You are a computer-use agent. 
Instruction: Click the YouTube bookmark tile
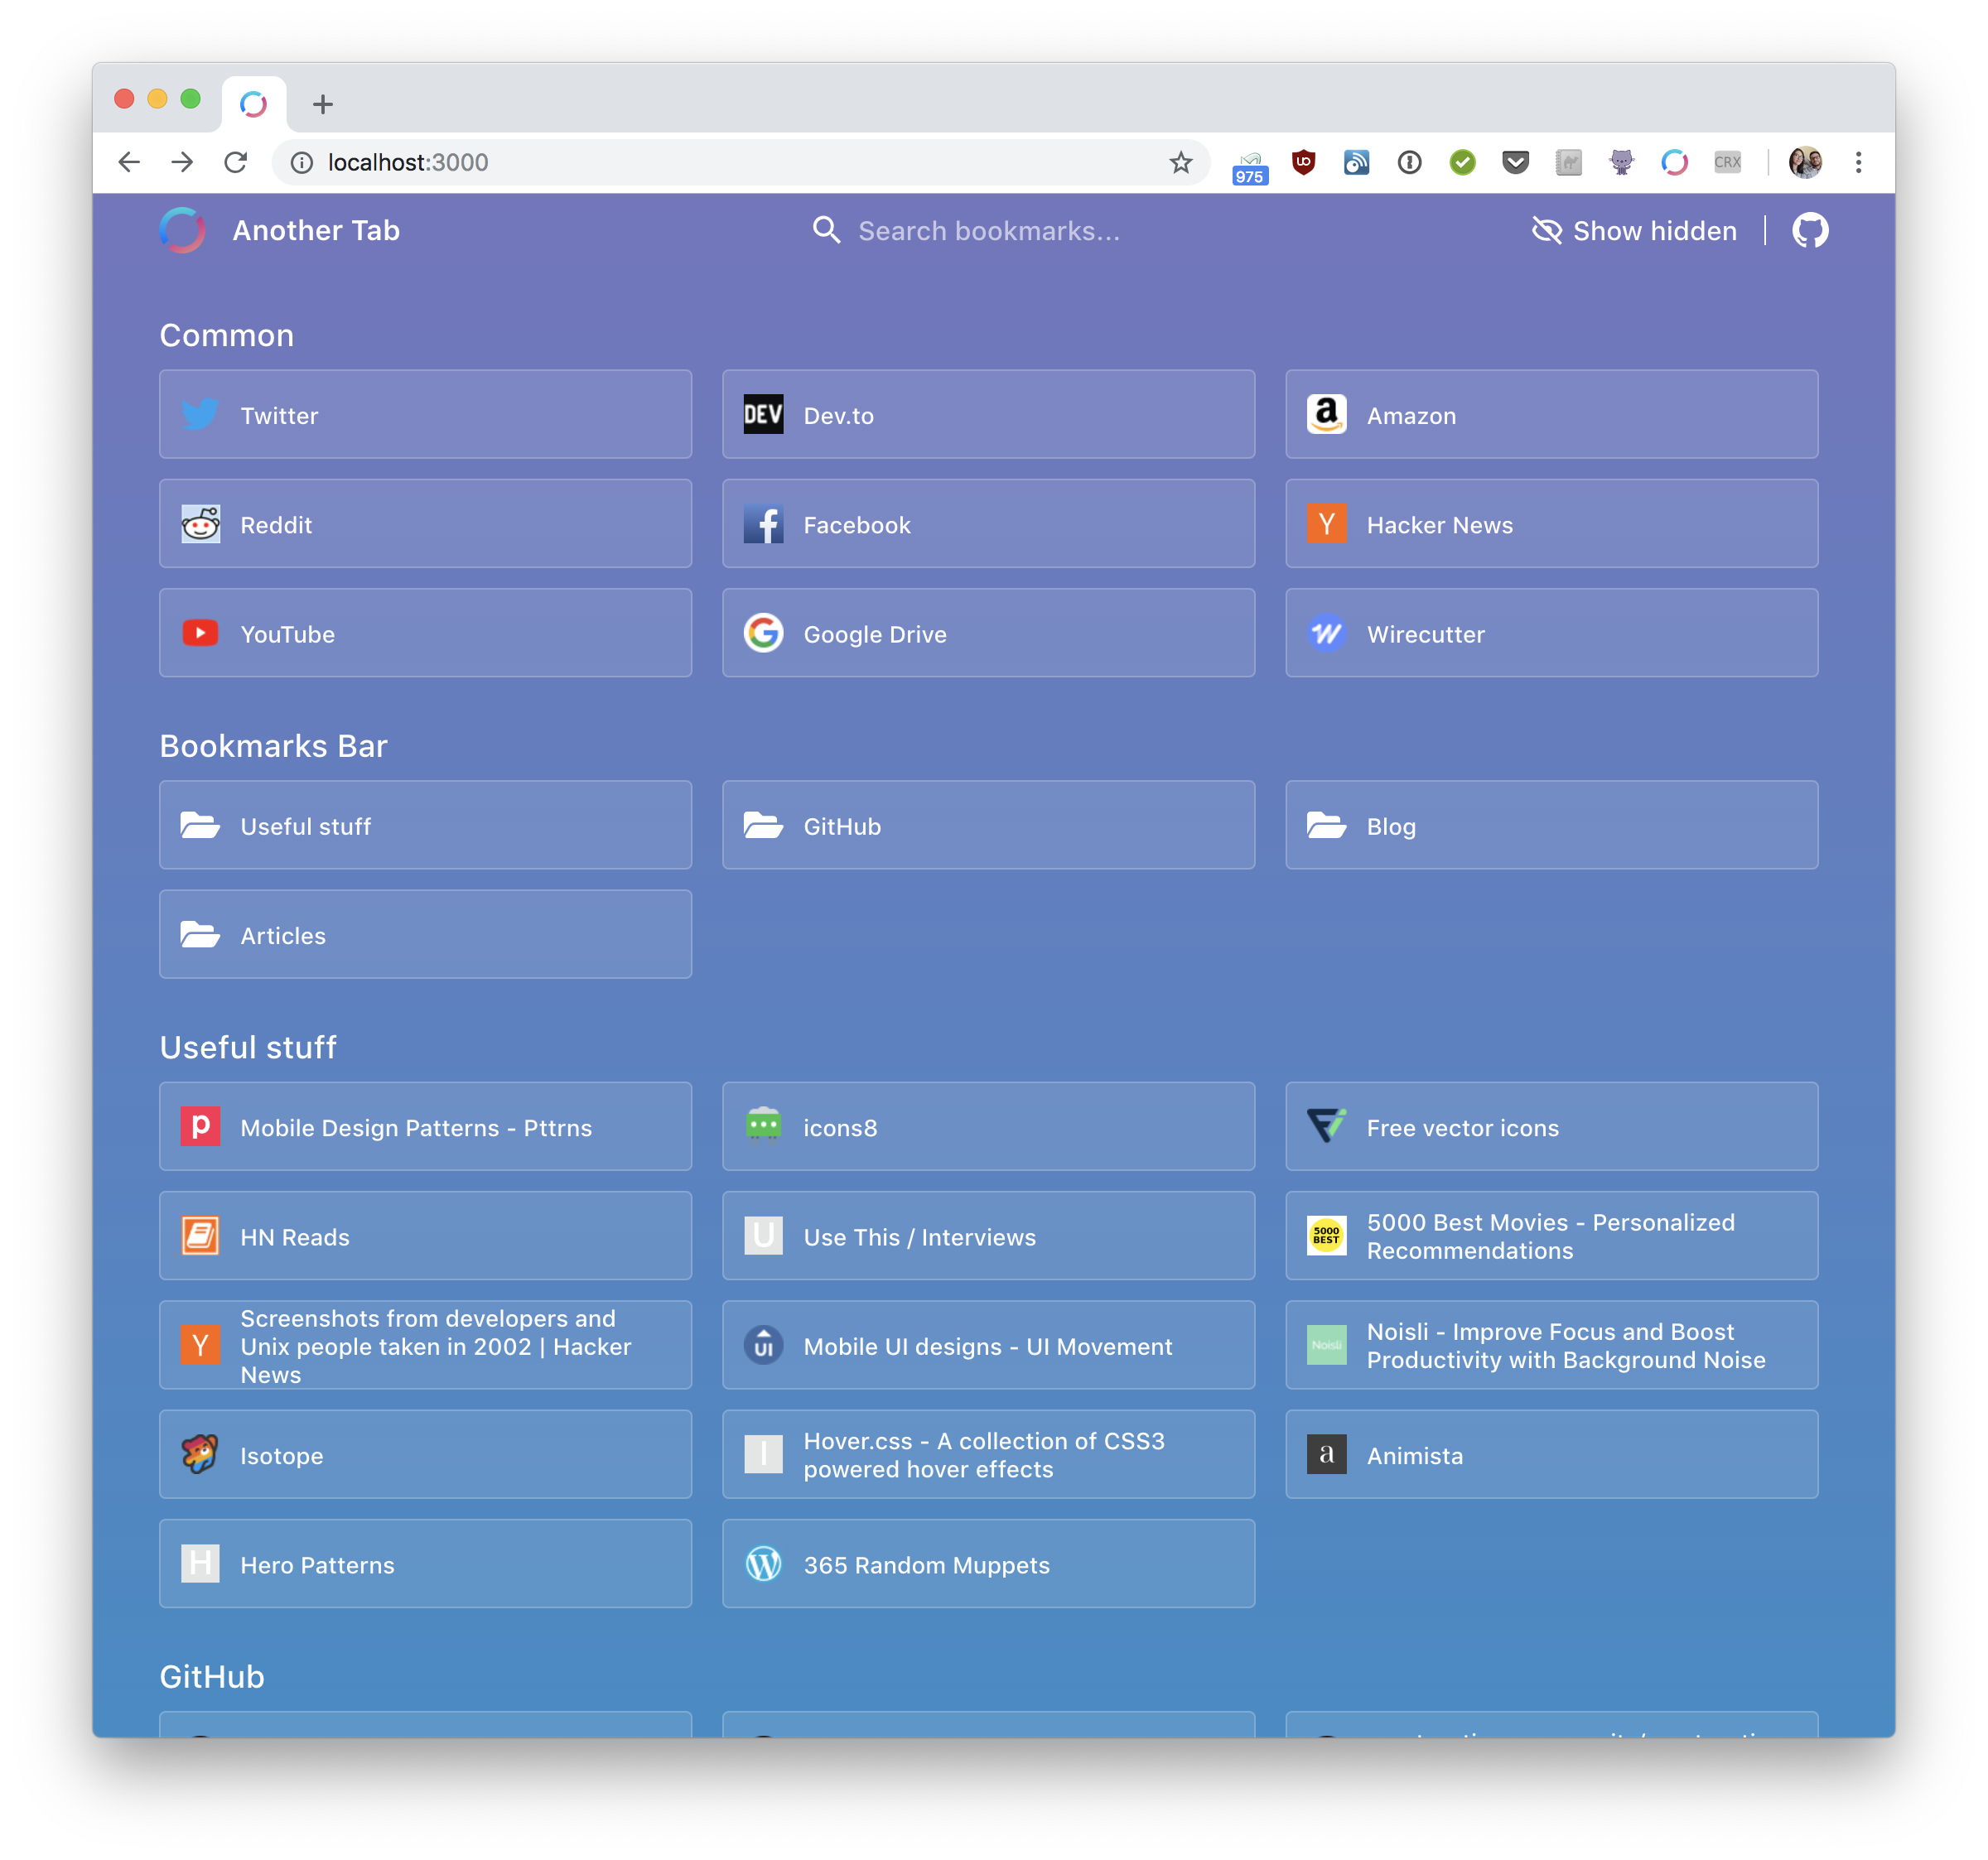[425, 633]
